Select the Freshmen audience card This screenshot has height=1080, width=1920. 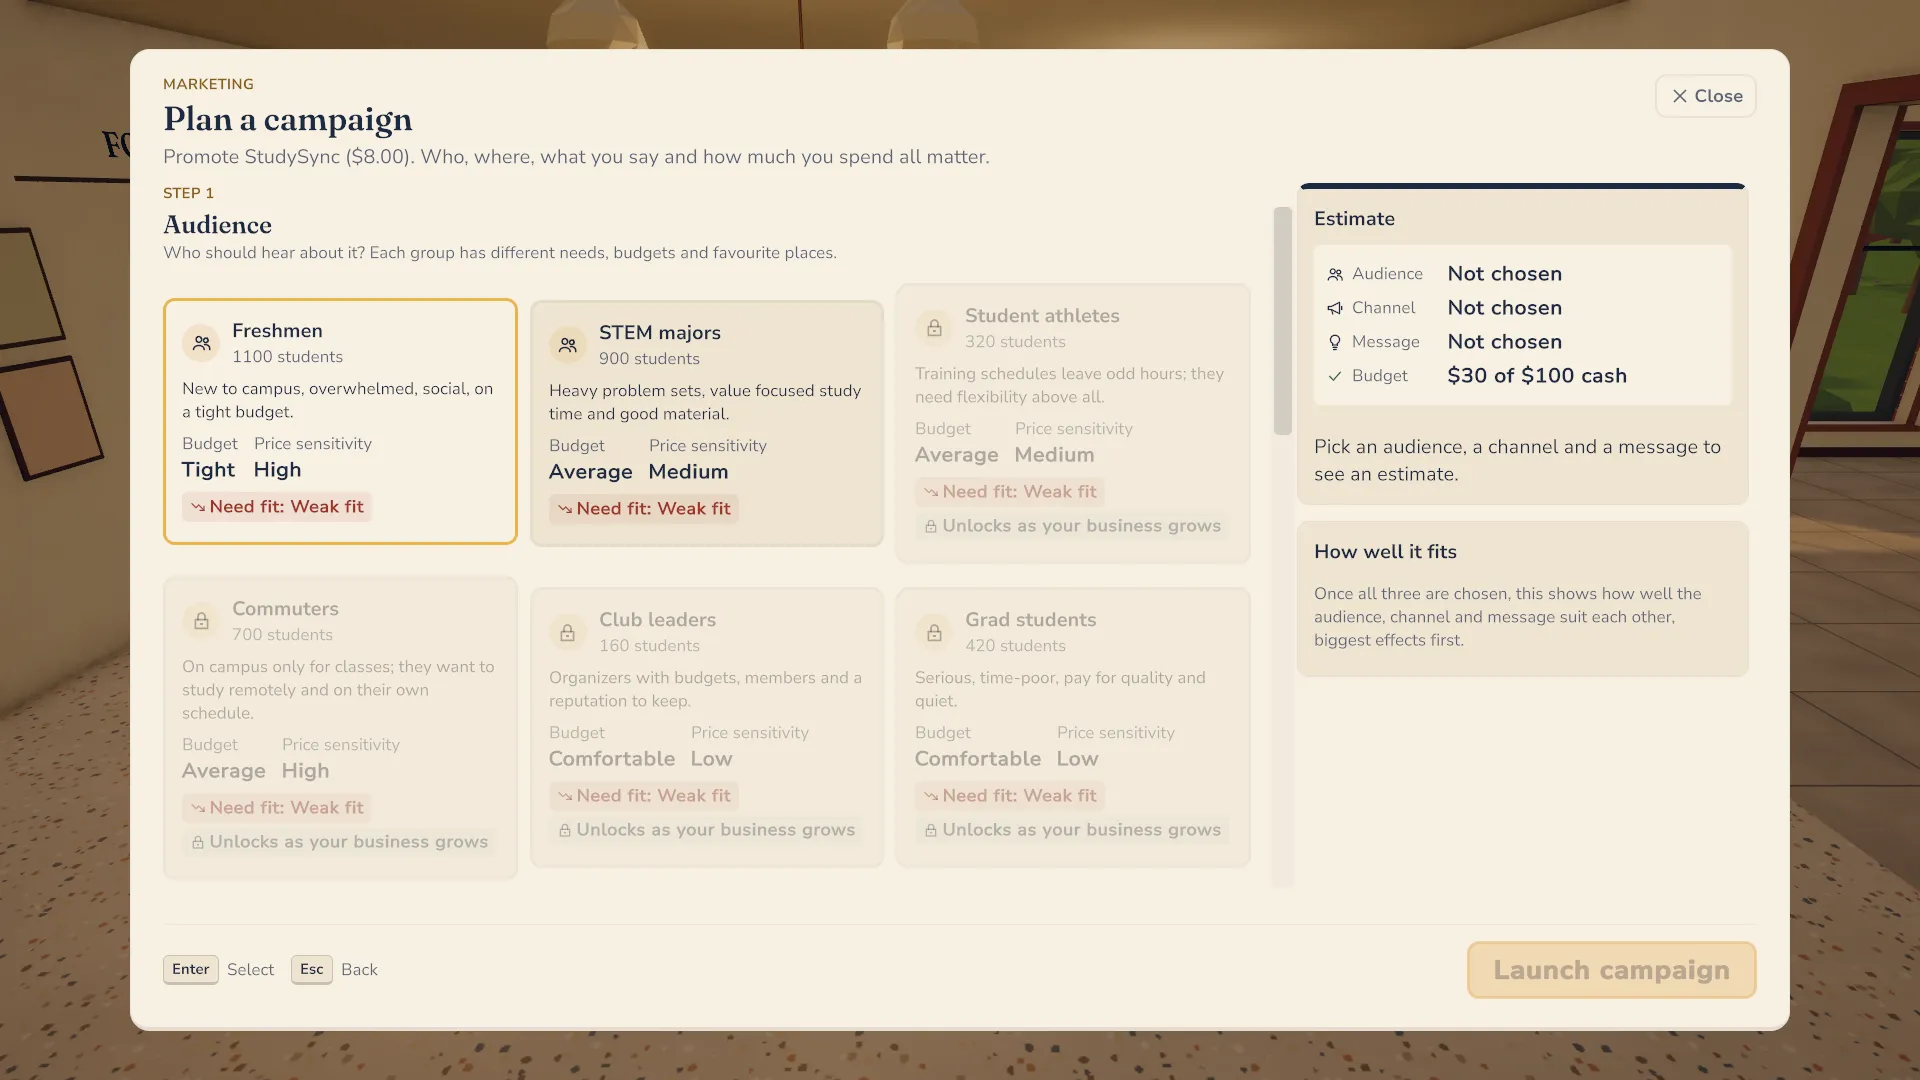[x=340, y=421]
